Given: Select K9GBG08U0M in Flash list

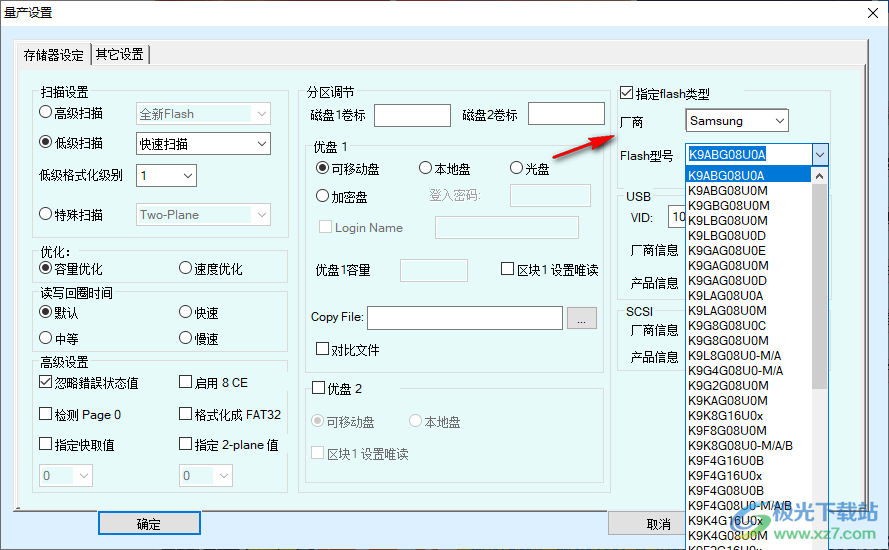Looking at the screenshot, I should pyautogui.click(x=748, y=205).
